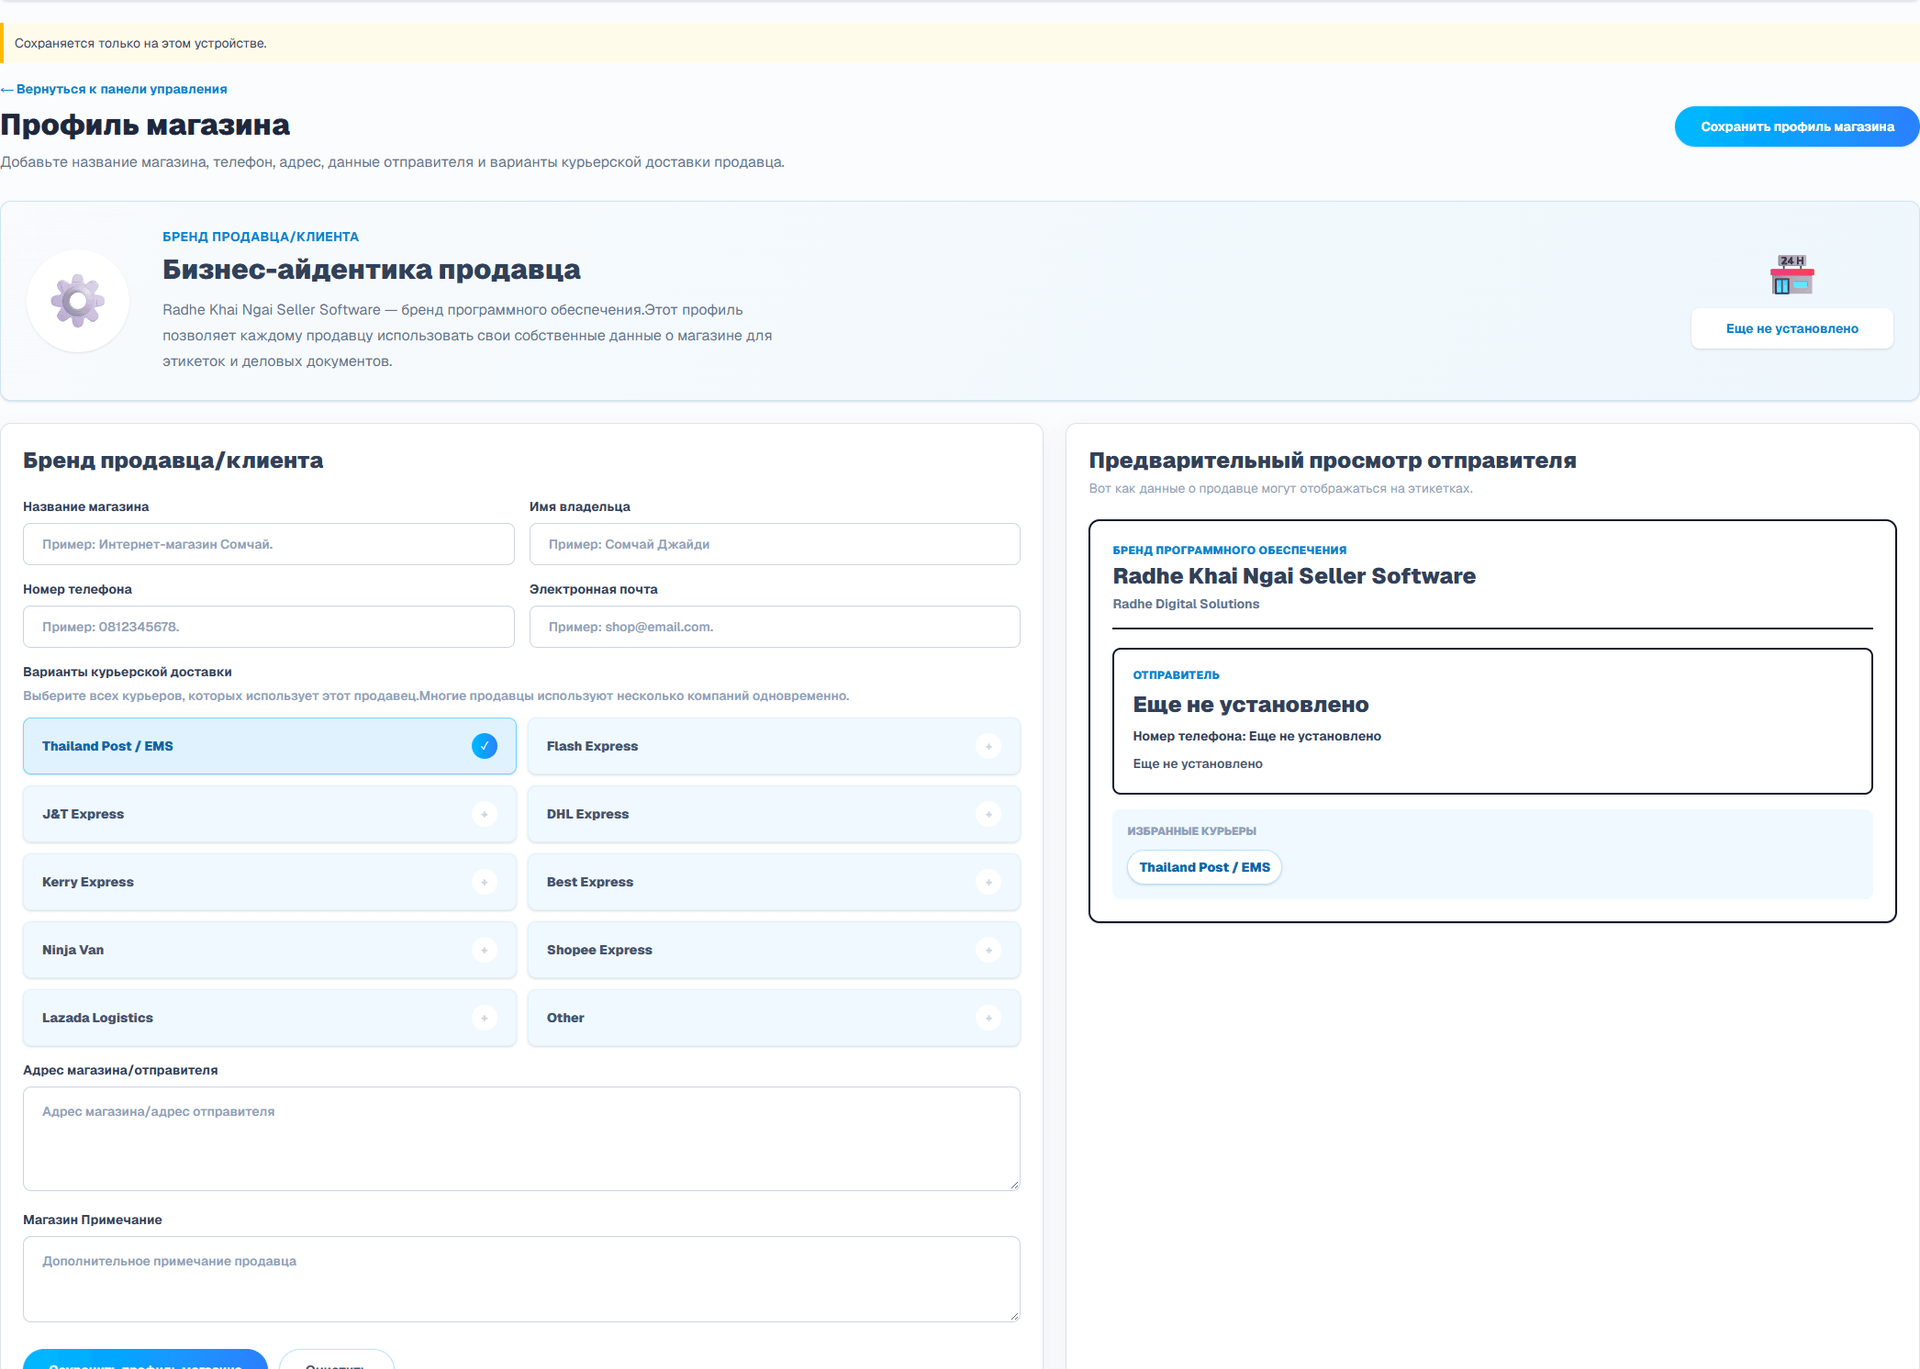The width and height of the screenshot is (1920, 1369).
Task: Click the Еще не установлено banner button
Action: pos(1791,328)
